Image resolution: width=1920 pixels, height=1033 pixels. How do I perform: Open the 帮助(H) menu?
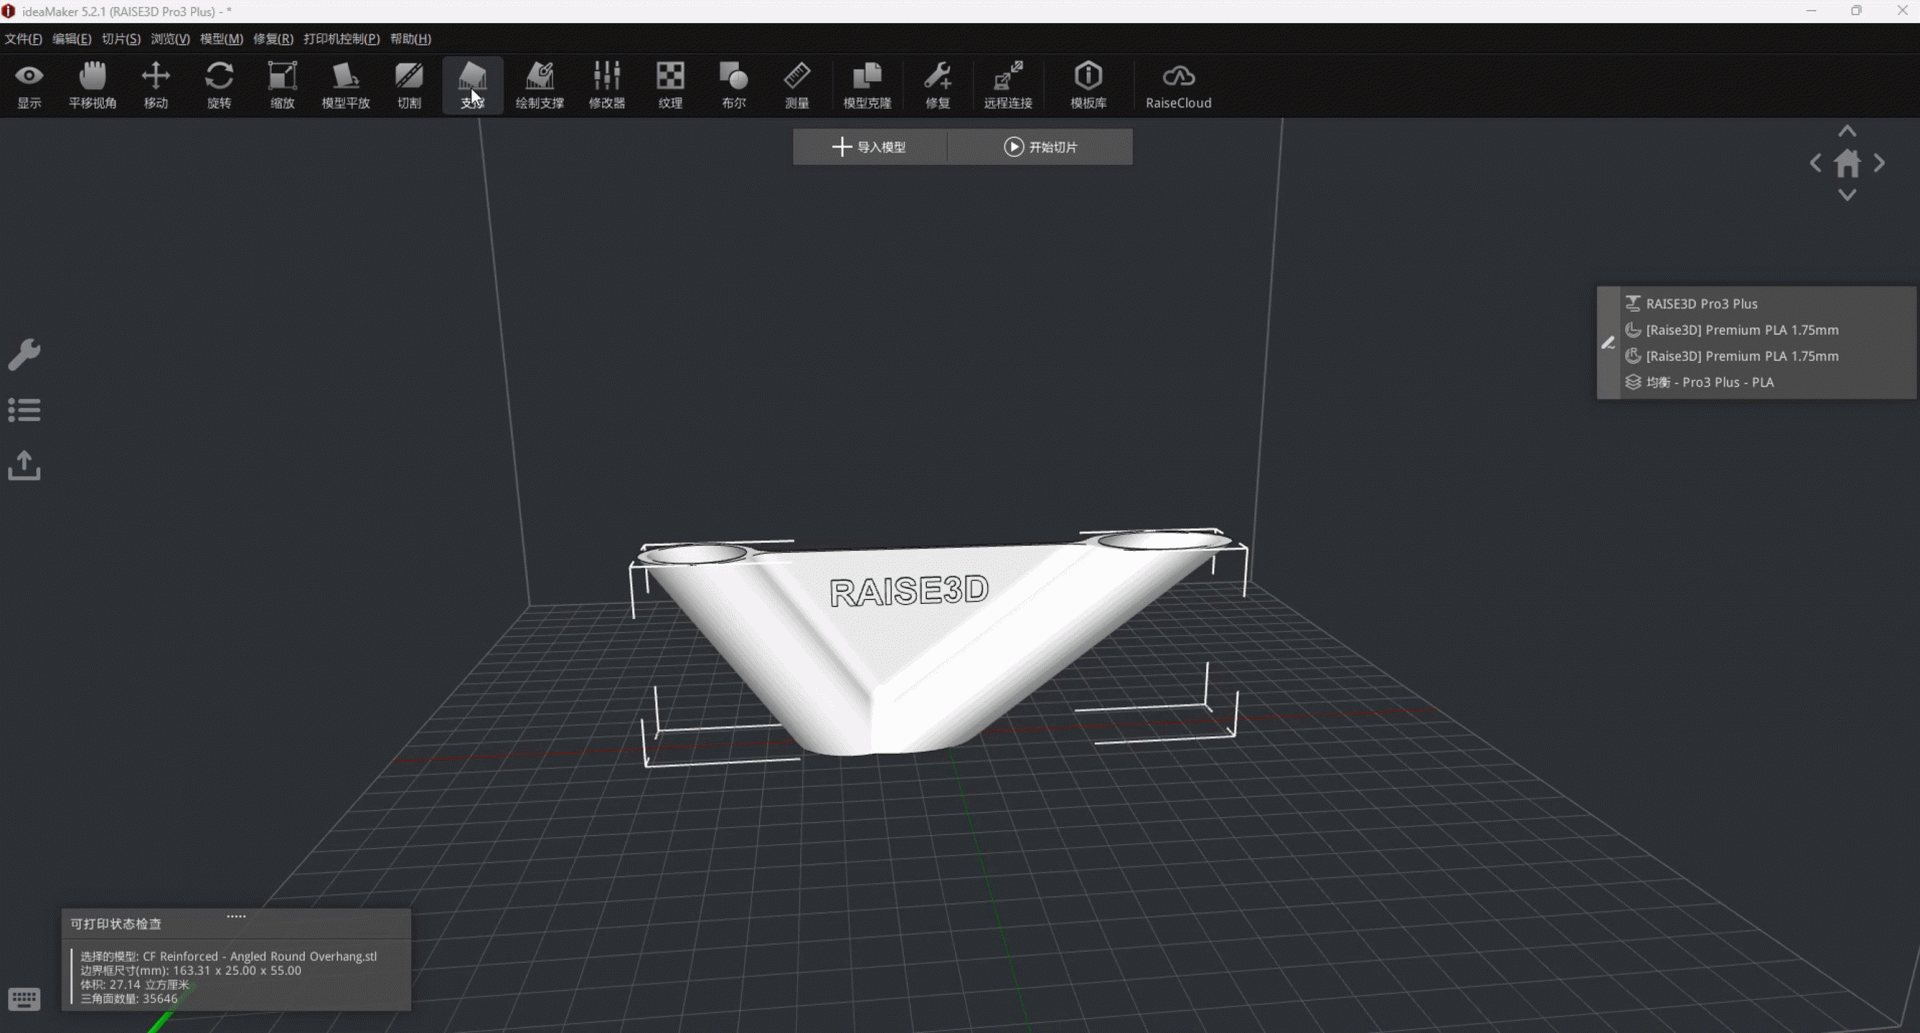click(410, 39)
